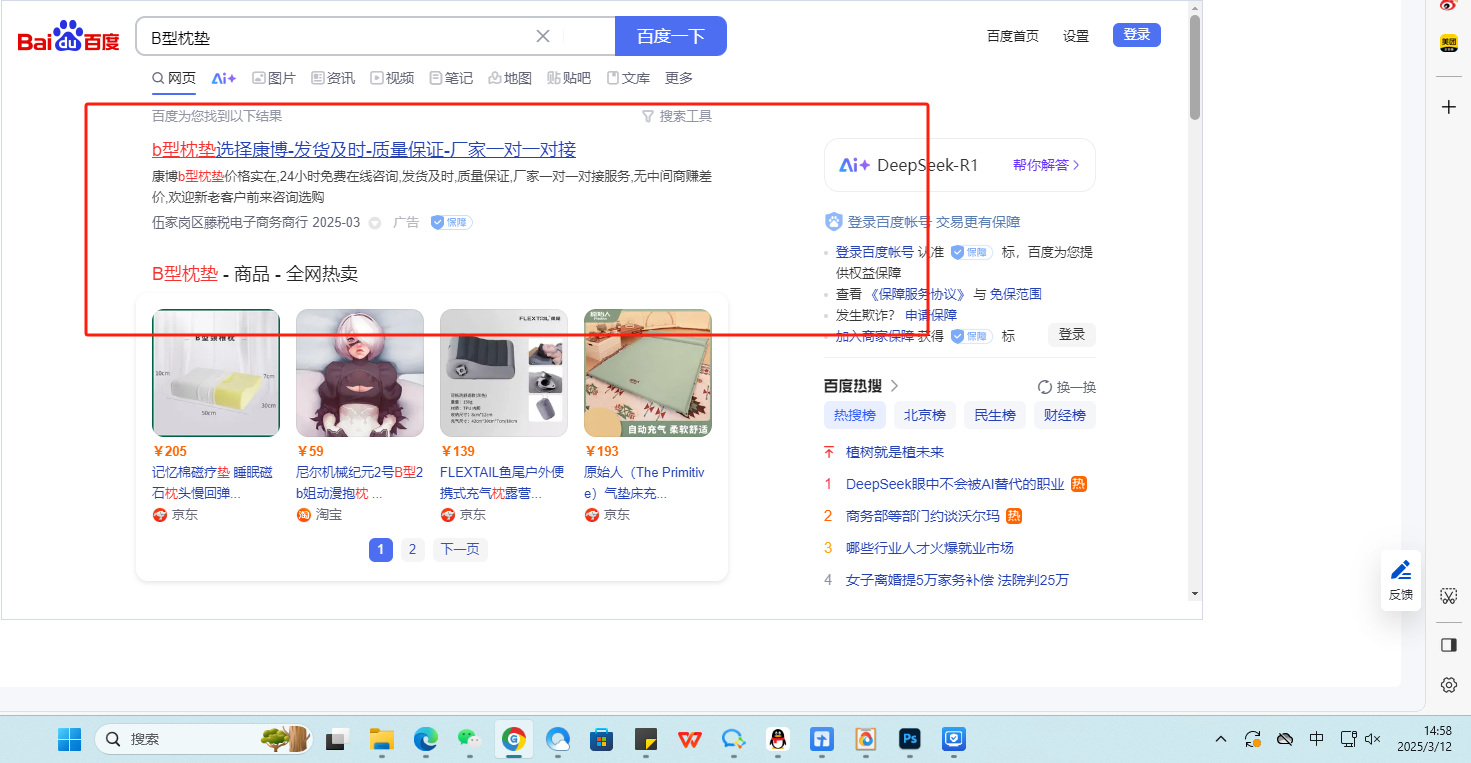The height and width of the screenshot is (763, 1471).
Task: Select the 北京榜 hot list tab
Action: click(924, 415)
